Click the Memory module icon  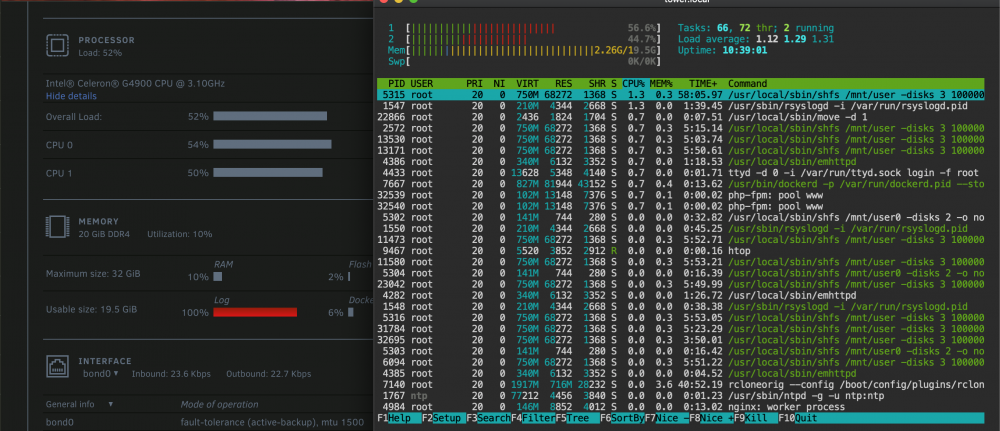[x=57, y=227]
